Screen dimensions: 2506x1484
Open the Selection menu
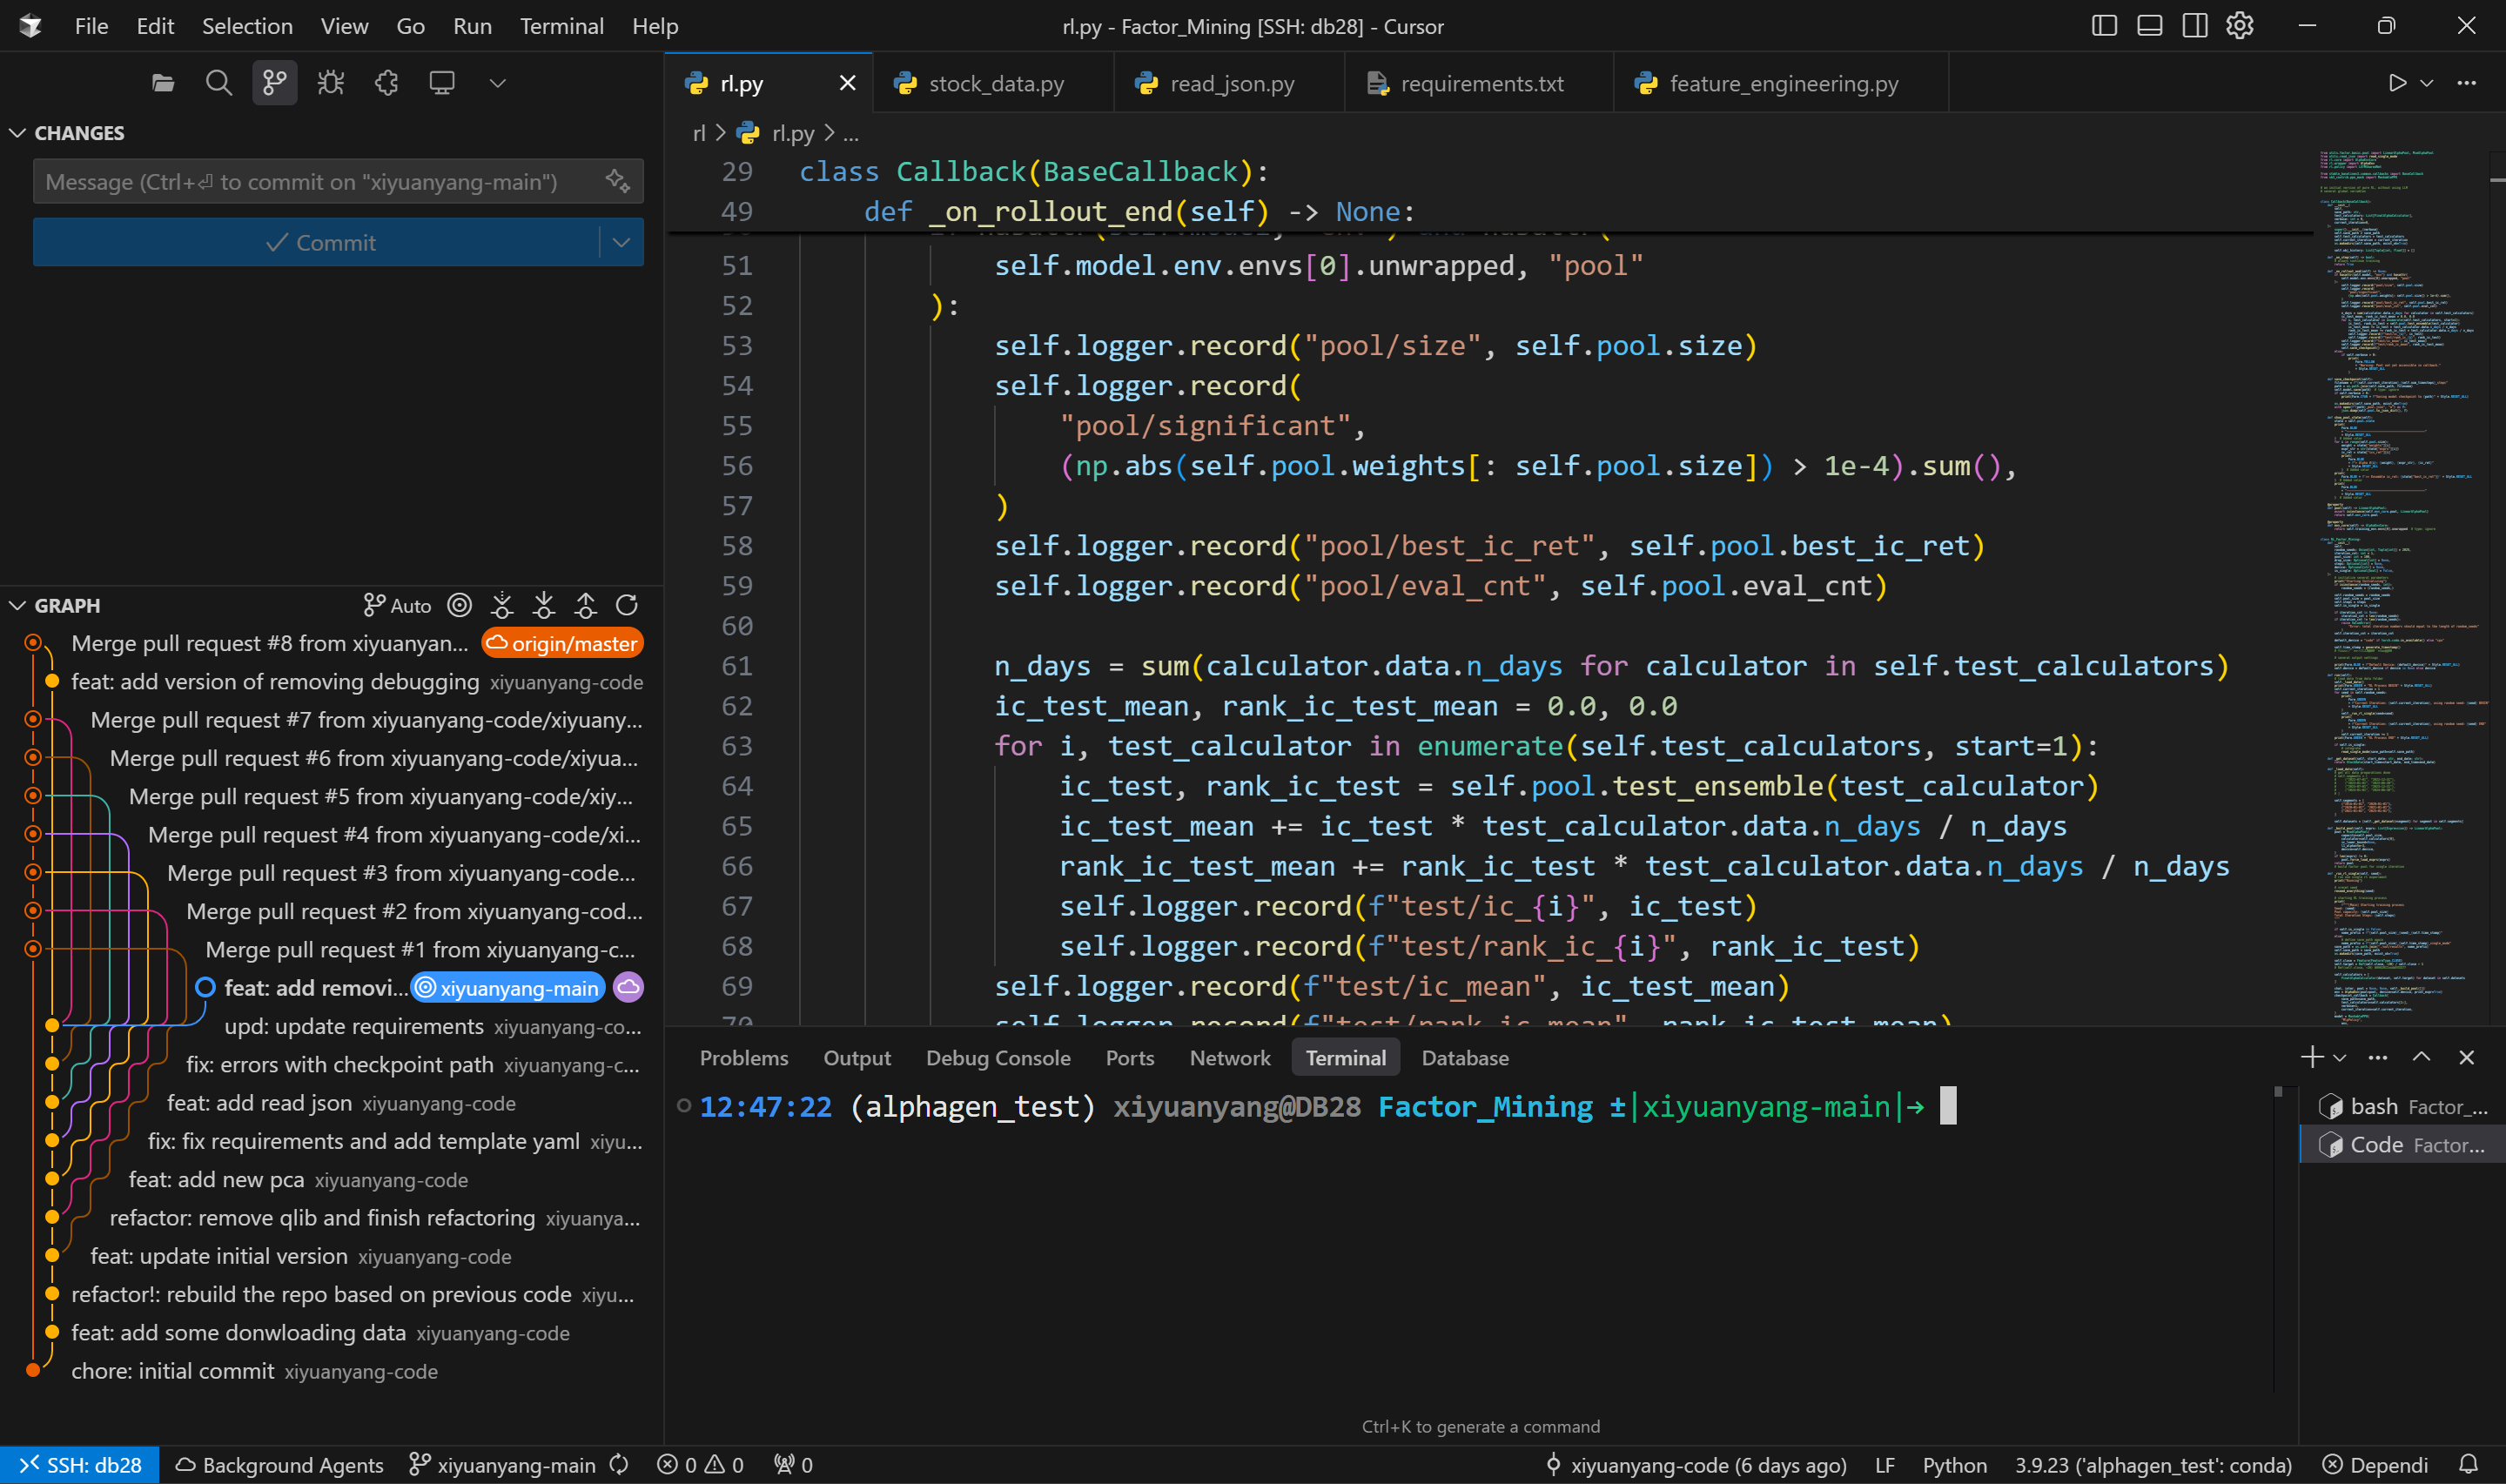(x=247, y=26)
